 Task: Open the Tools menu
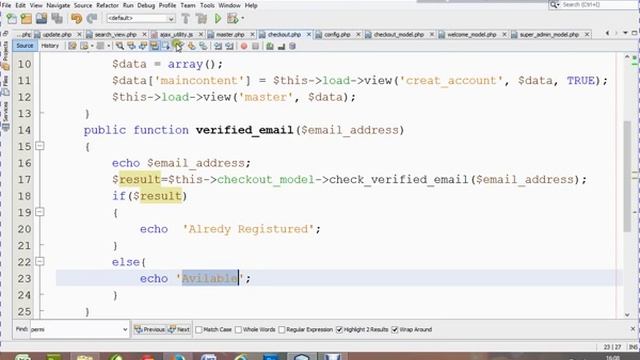[x=207, y=5]
